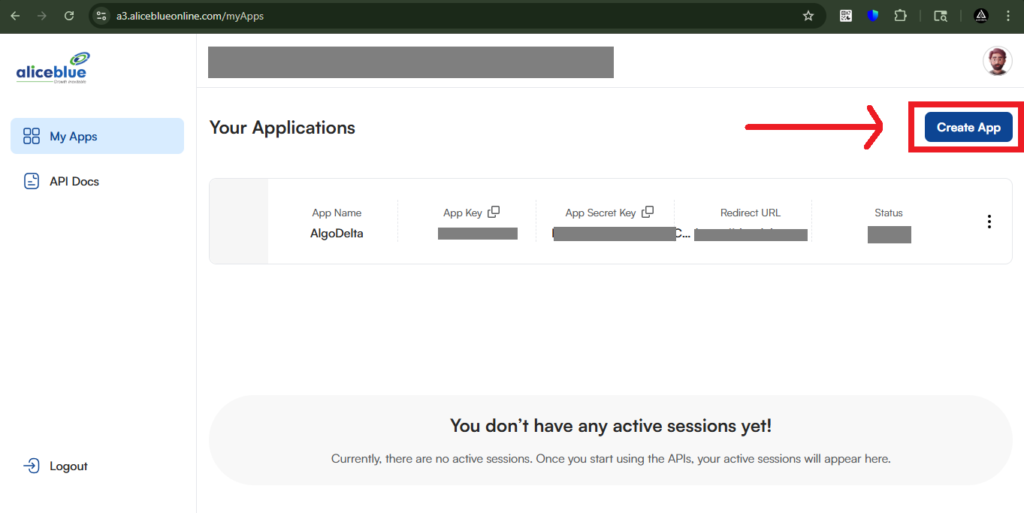Bookmark this page with the star icon
1024x513 pixels.
pos(808,16)
